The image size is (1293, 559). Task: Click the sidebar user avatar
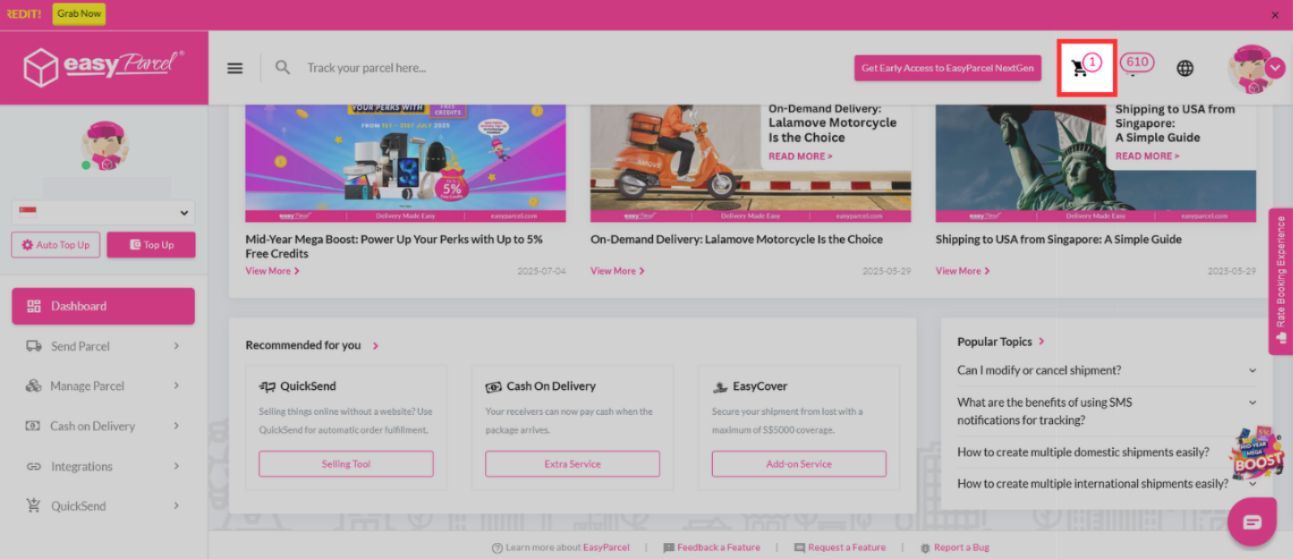click(x=104, y=146)
